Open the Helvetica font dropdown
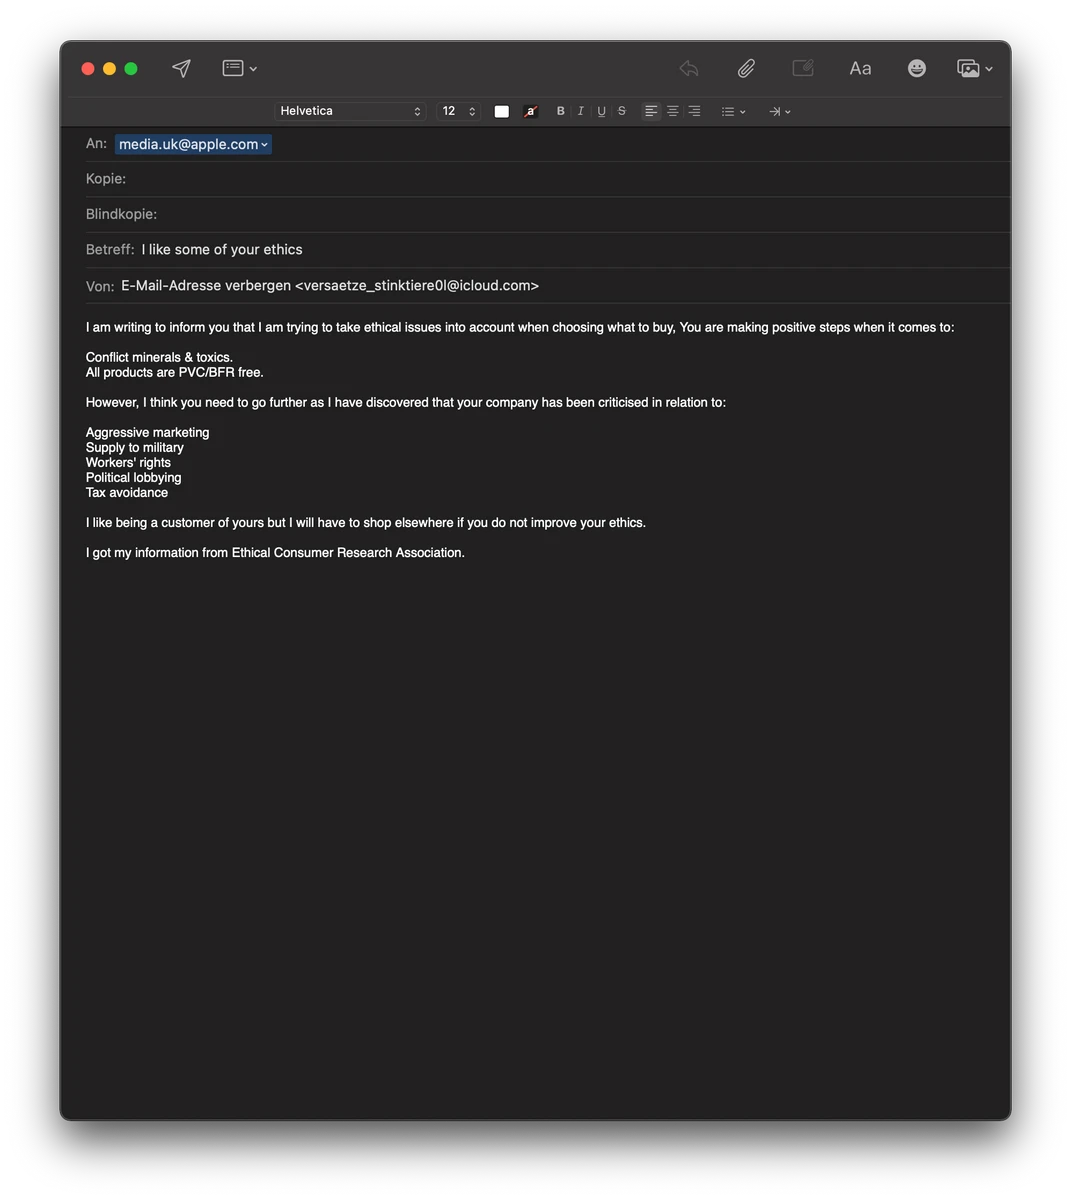 (350, 111)
